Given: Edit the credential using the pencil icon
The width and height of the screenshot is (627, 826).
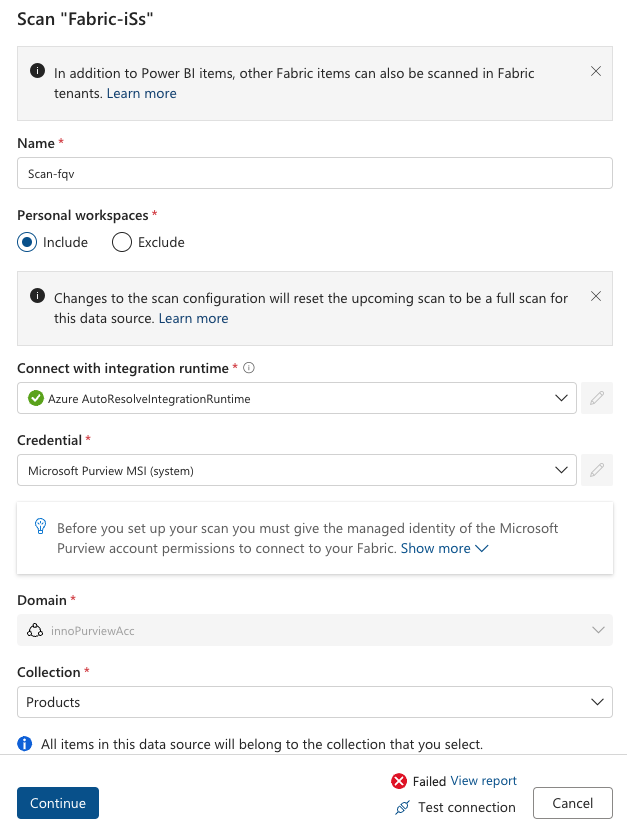Looking at the screenshot, I should pyautogui.click(x=597, y=470).
